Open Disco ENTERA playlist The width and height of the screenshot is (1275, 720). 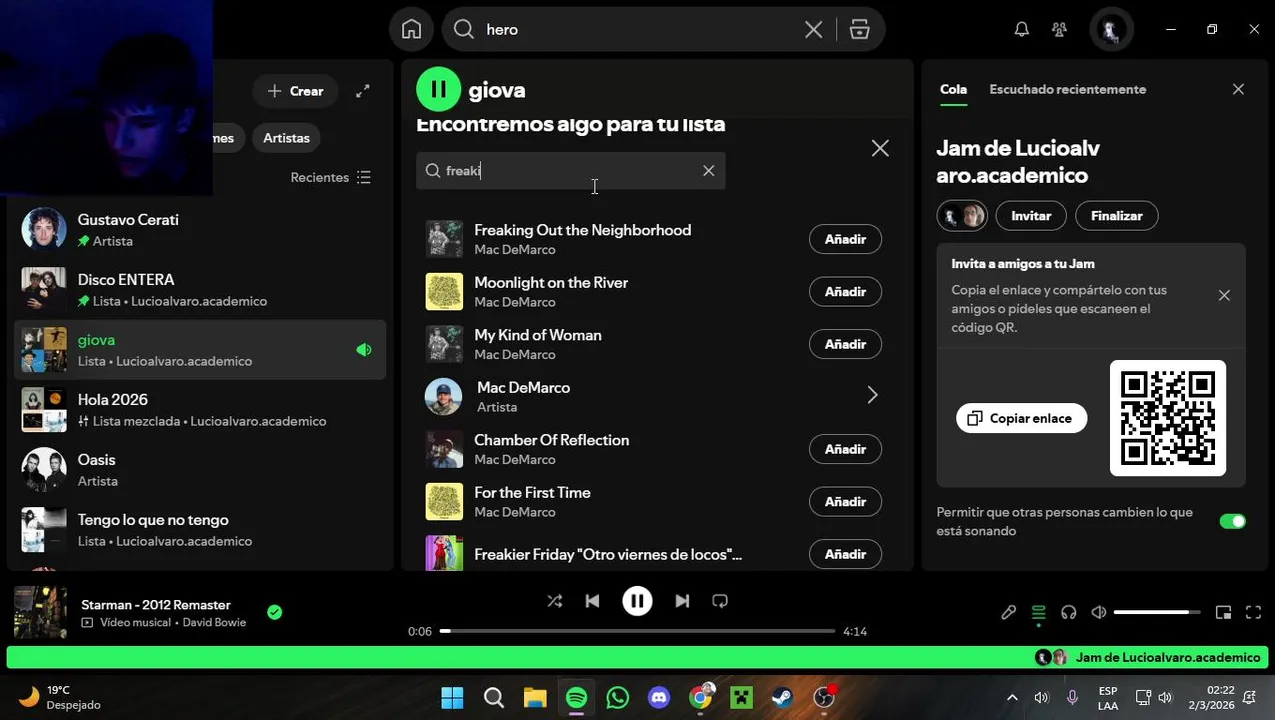pyautogui.click(x=200, y=290)
